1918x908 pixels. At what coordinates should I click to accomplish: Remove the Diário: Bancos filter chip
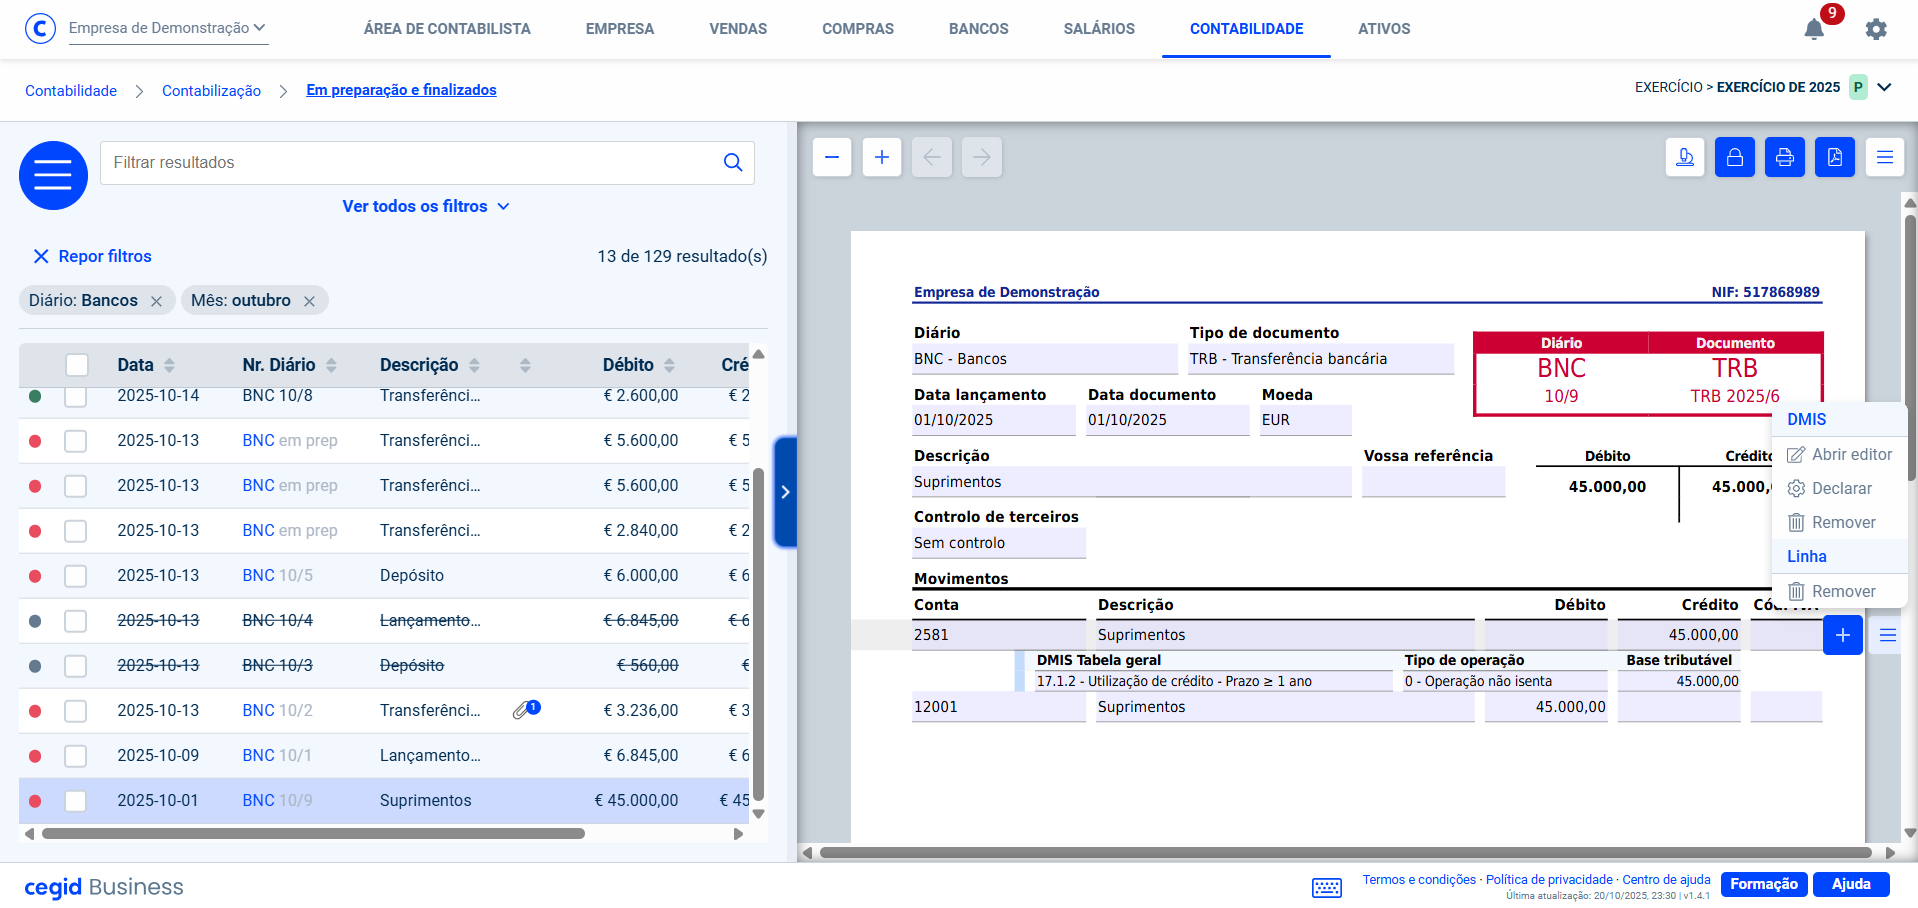[156, 301]
